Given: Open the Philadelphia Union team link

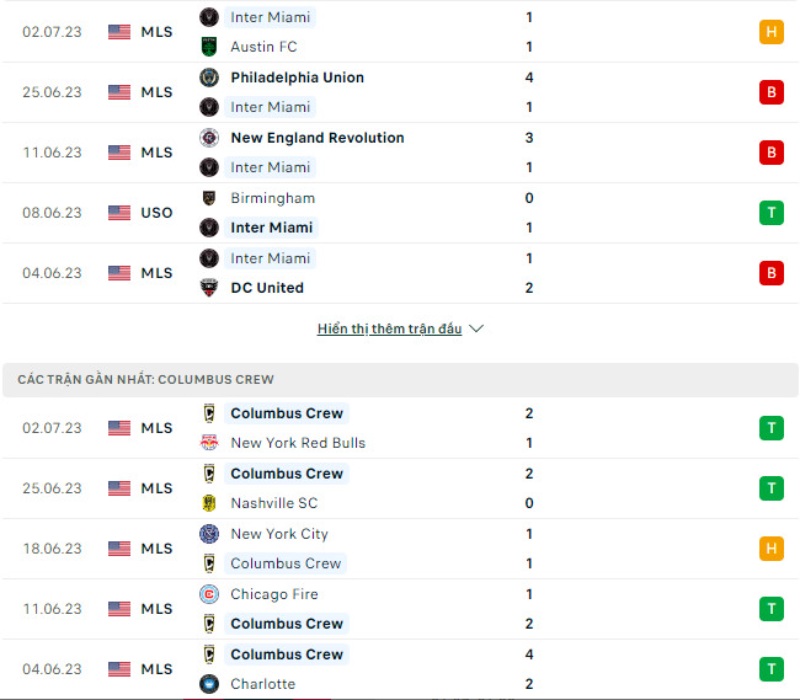Looking at the screenshot, I should coord(297,77).
